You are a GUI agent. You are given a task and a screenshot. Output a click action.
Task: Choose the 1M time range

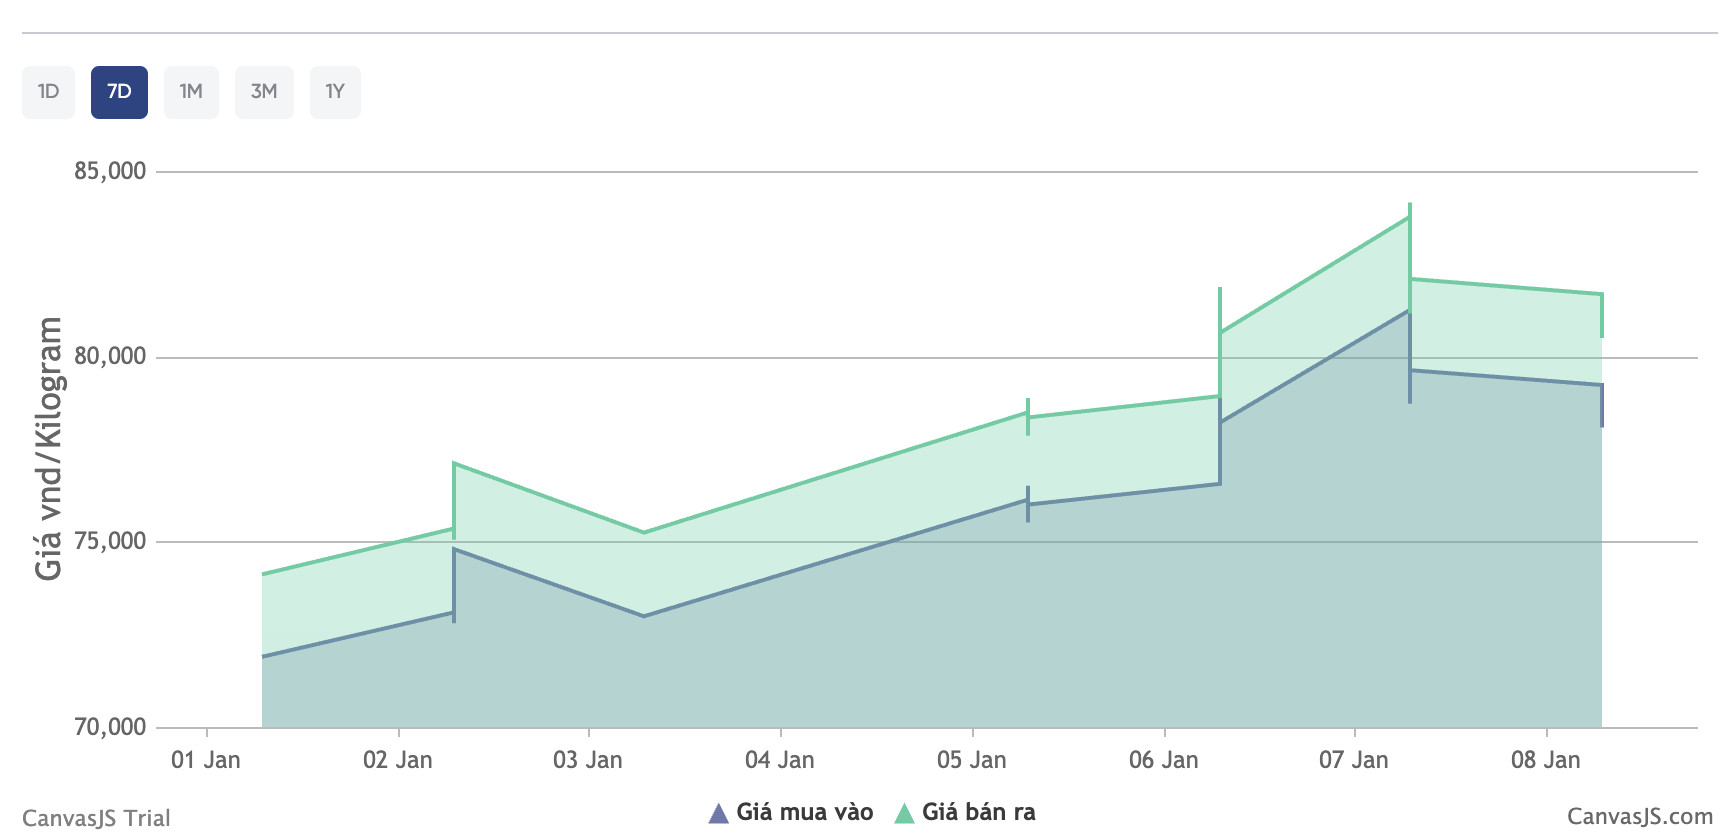click(191, 92)
